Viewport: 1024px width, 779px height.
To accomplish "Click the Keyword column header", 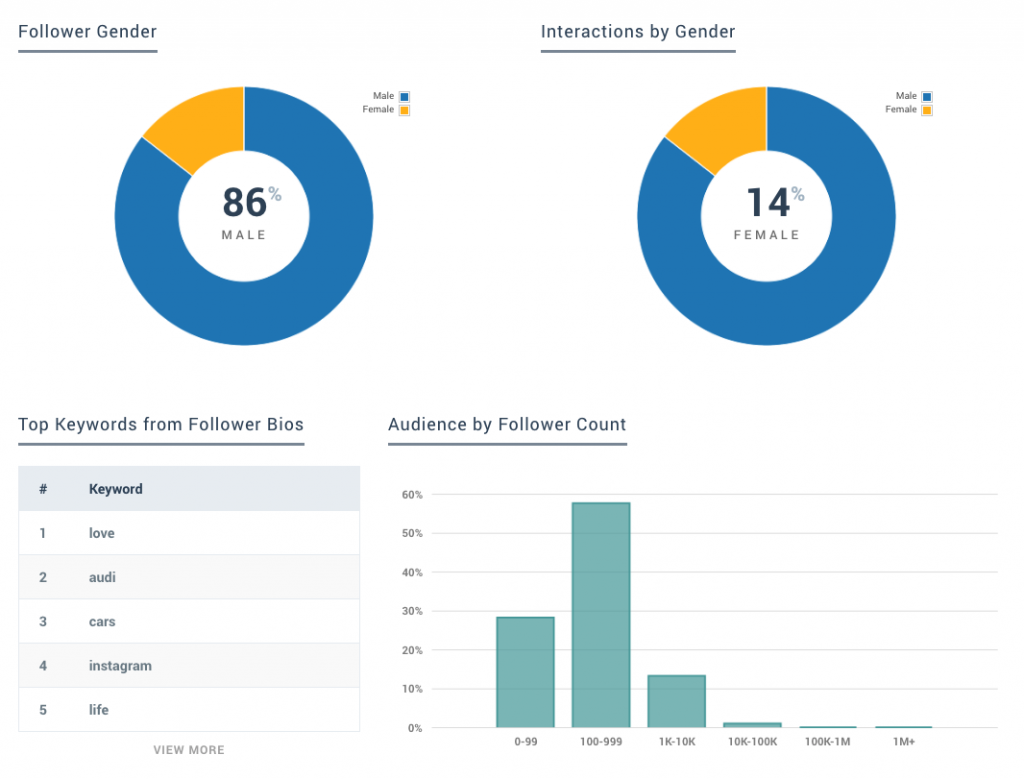I will pyautogui.click(x=116, y=489).
